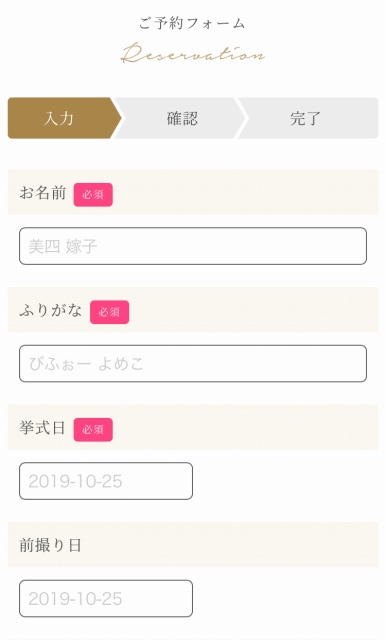Open the 完了 step tab
The width and height of the screenshot is (386, 640).
click(308, 118)
